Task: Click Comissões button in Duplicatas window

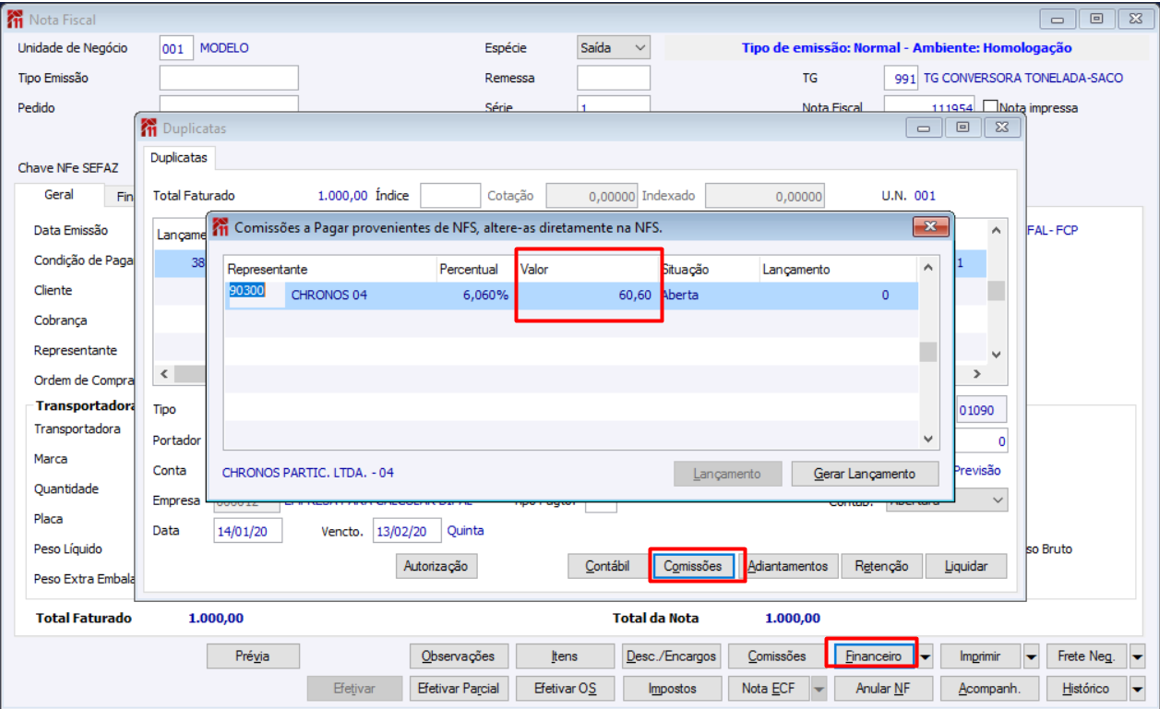Action: pos(692,566)
